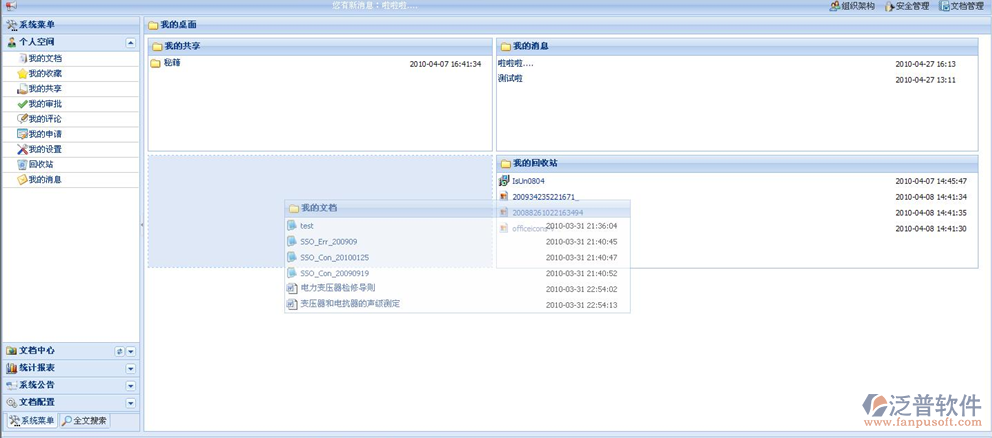Click the 电力变压器检修导则 document icon
This screenshot has width=992, height=438.
(292, 289)
